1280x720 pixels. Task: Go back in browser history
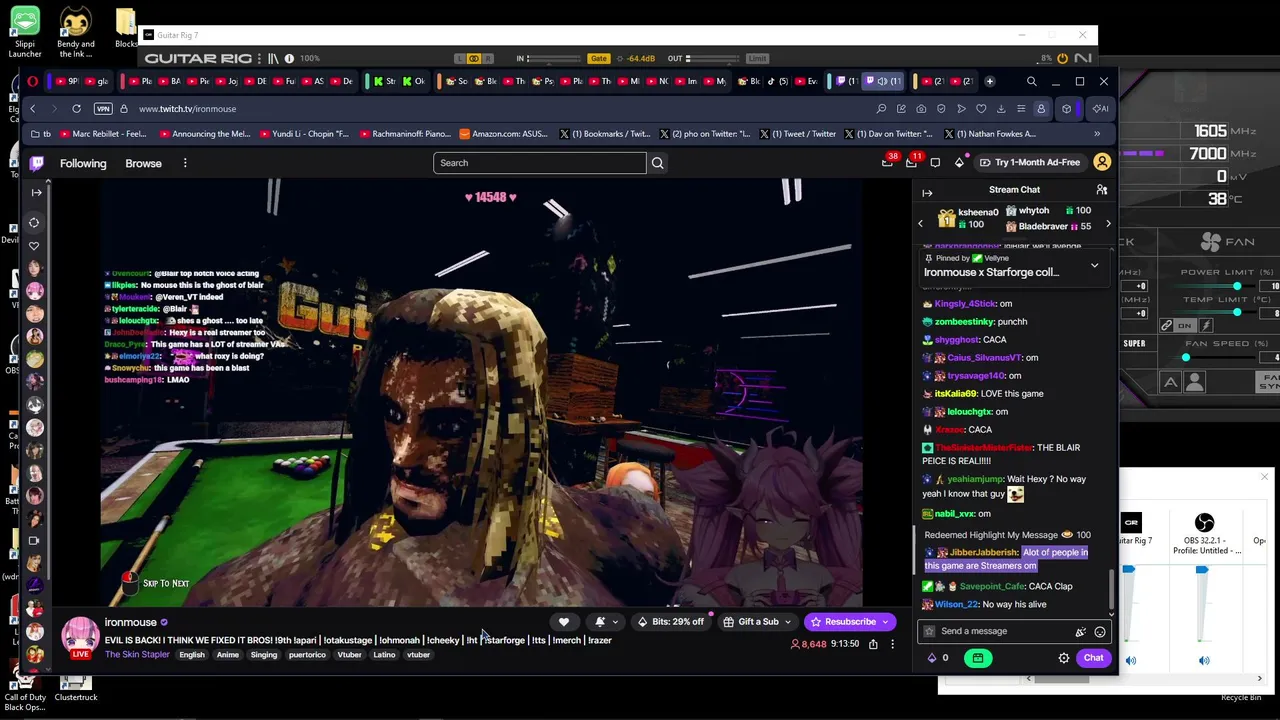[x=32, y=108]
